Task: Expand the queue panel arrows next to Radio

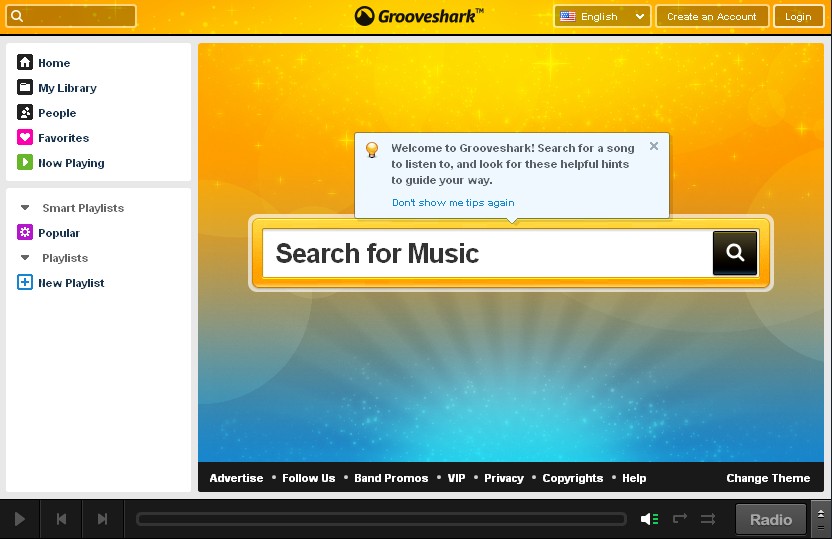Action: [x=821, y=519]
